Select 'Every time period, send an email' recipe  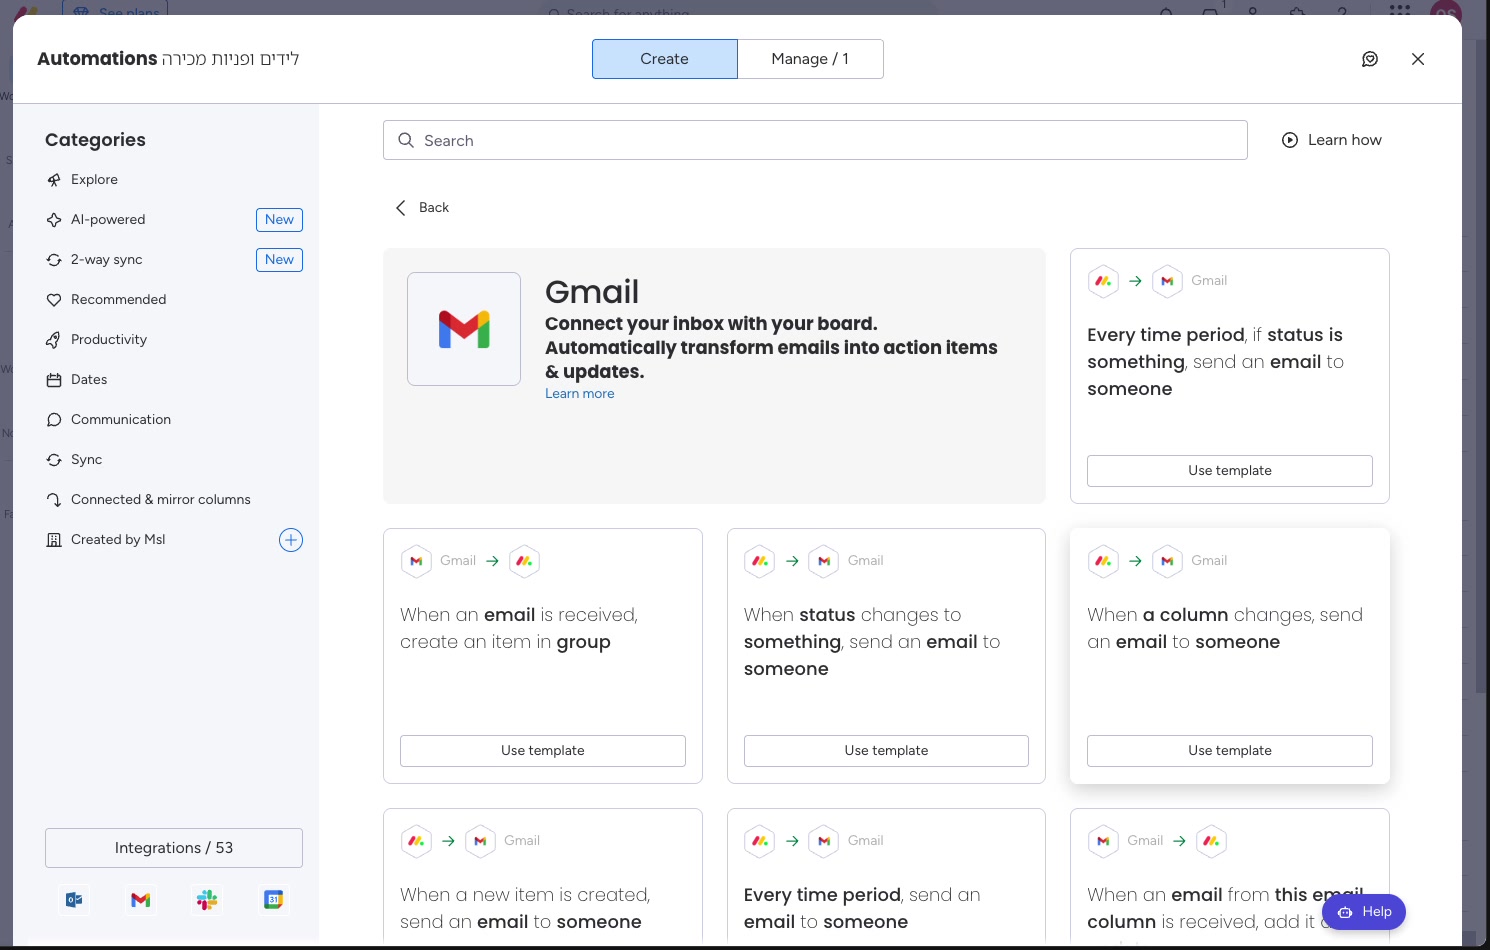point(886,876)
